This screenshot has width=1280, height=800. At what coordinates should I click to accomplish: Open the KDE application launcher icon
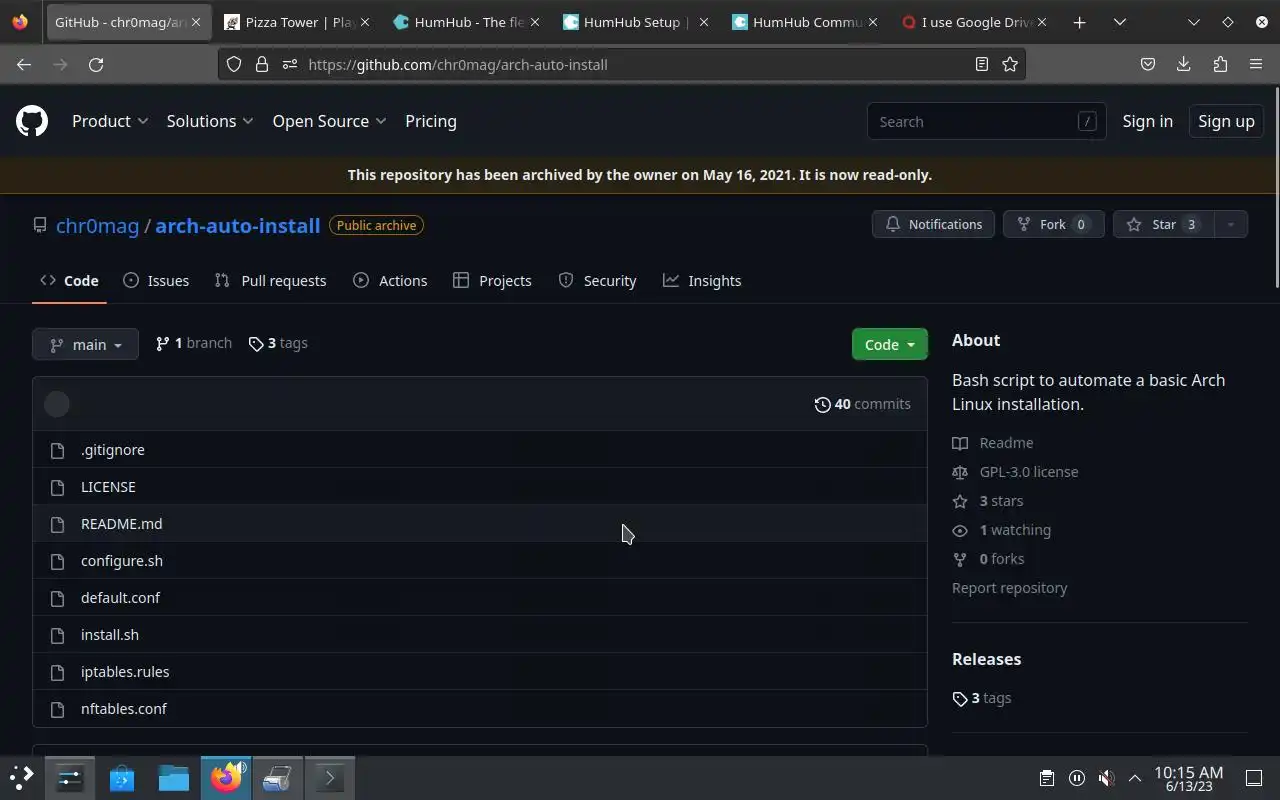click(22, 777)
